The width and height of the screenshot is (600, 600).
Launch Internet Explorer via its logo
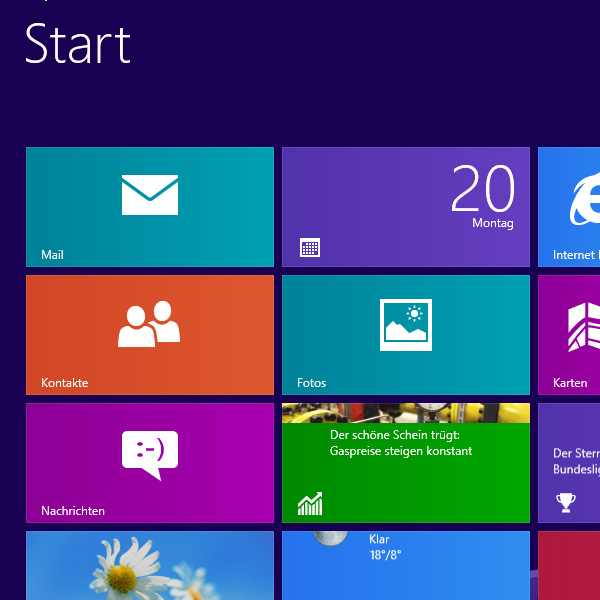(585, 201)
